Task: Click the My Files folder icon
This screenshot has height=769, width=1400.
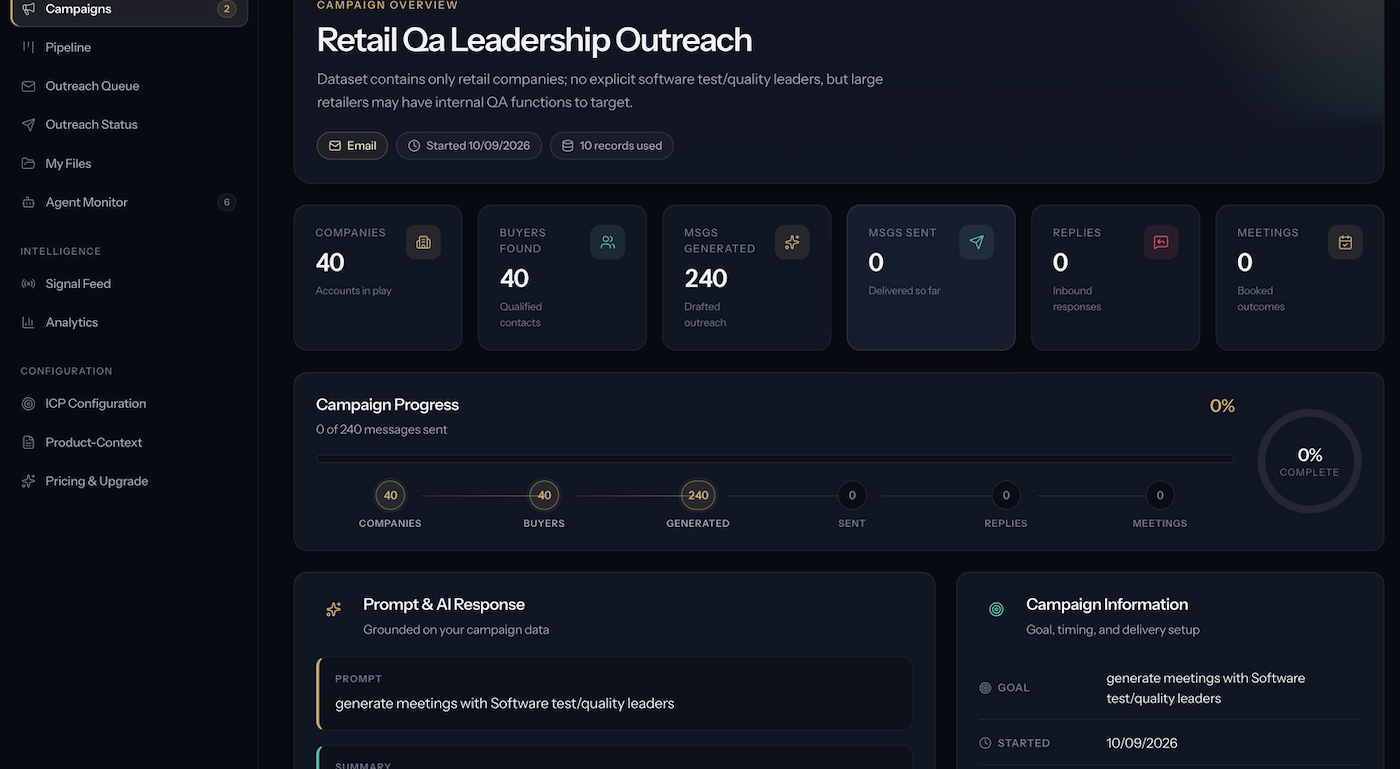Action: point(28,164)
